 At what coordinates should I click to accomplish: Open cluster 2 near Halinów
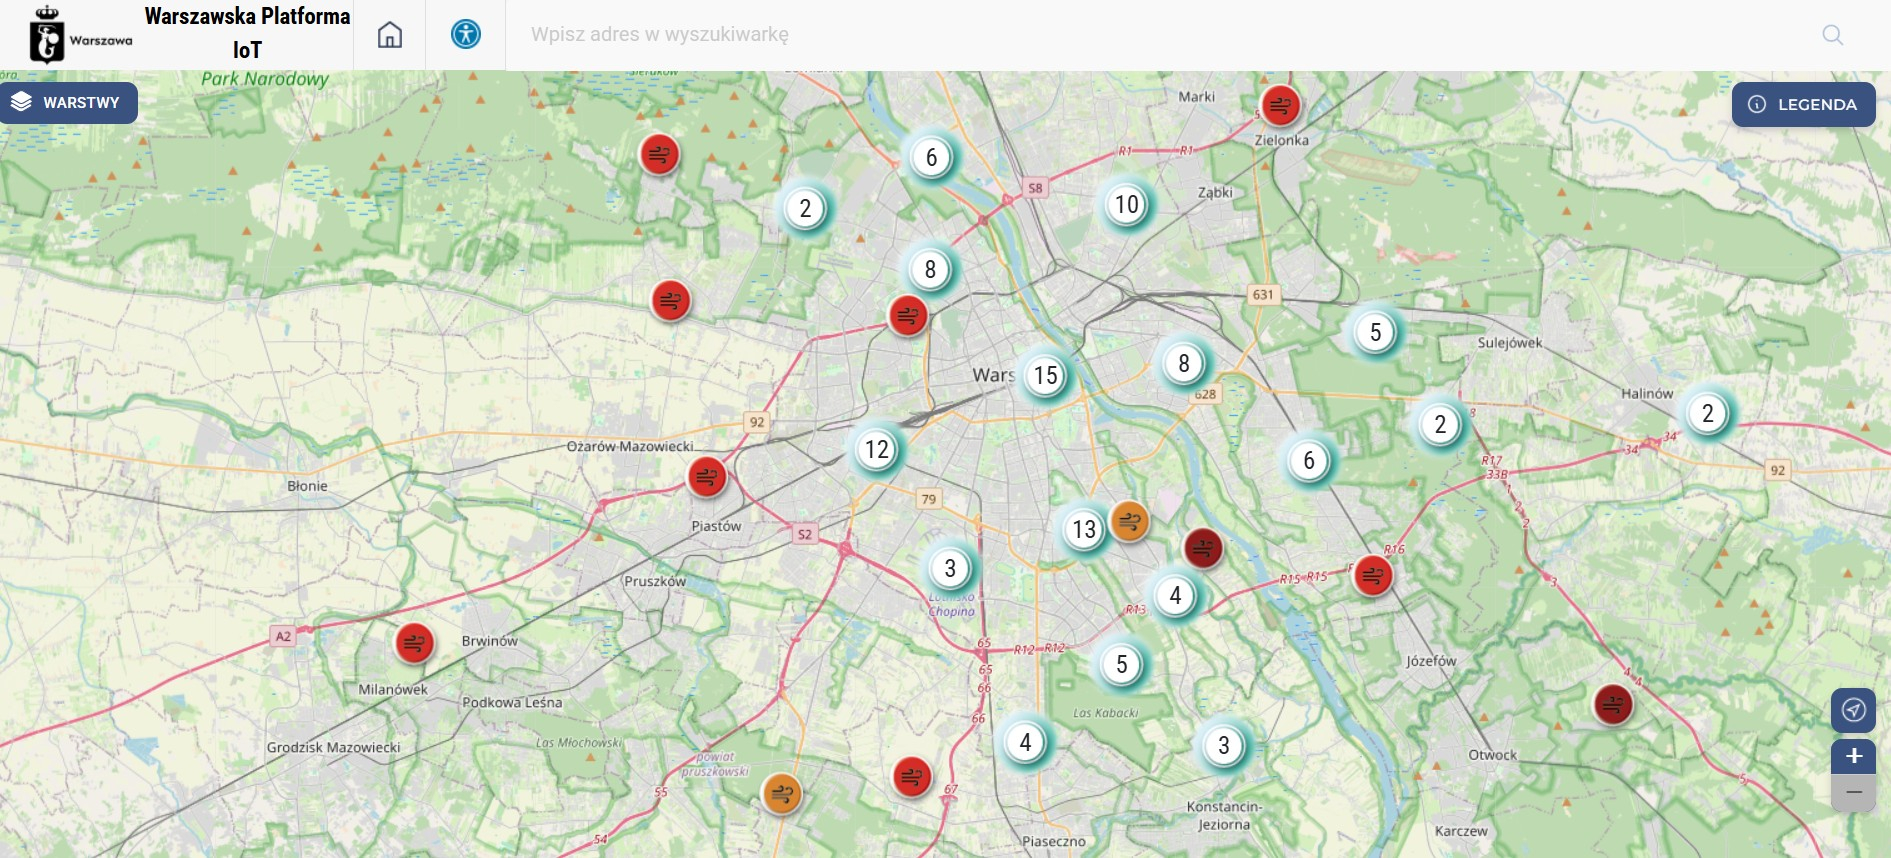[1708, 414]
